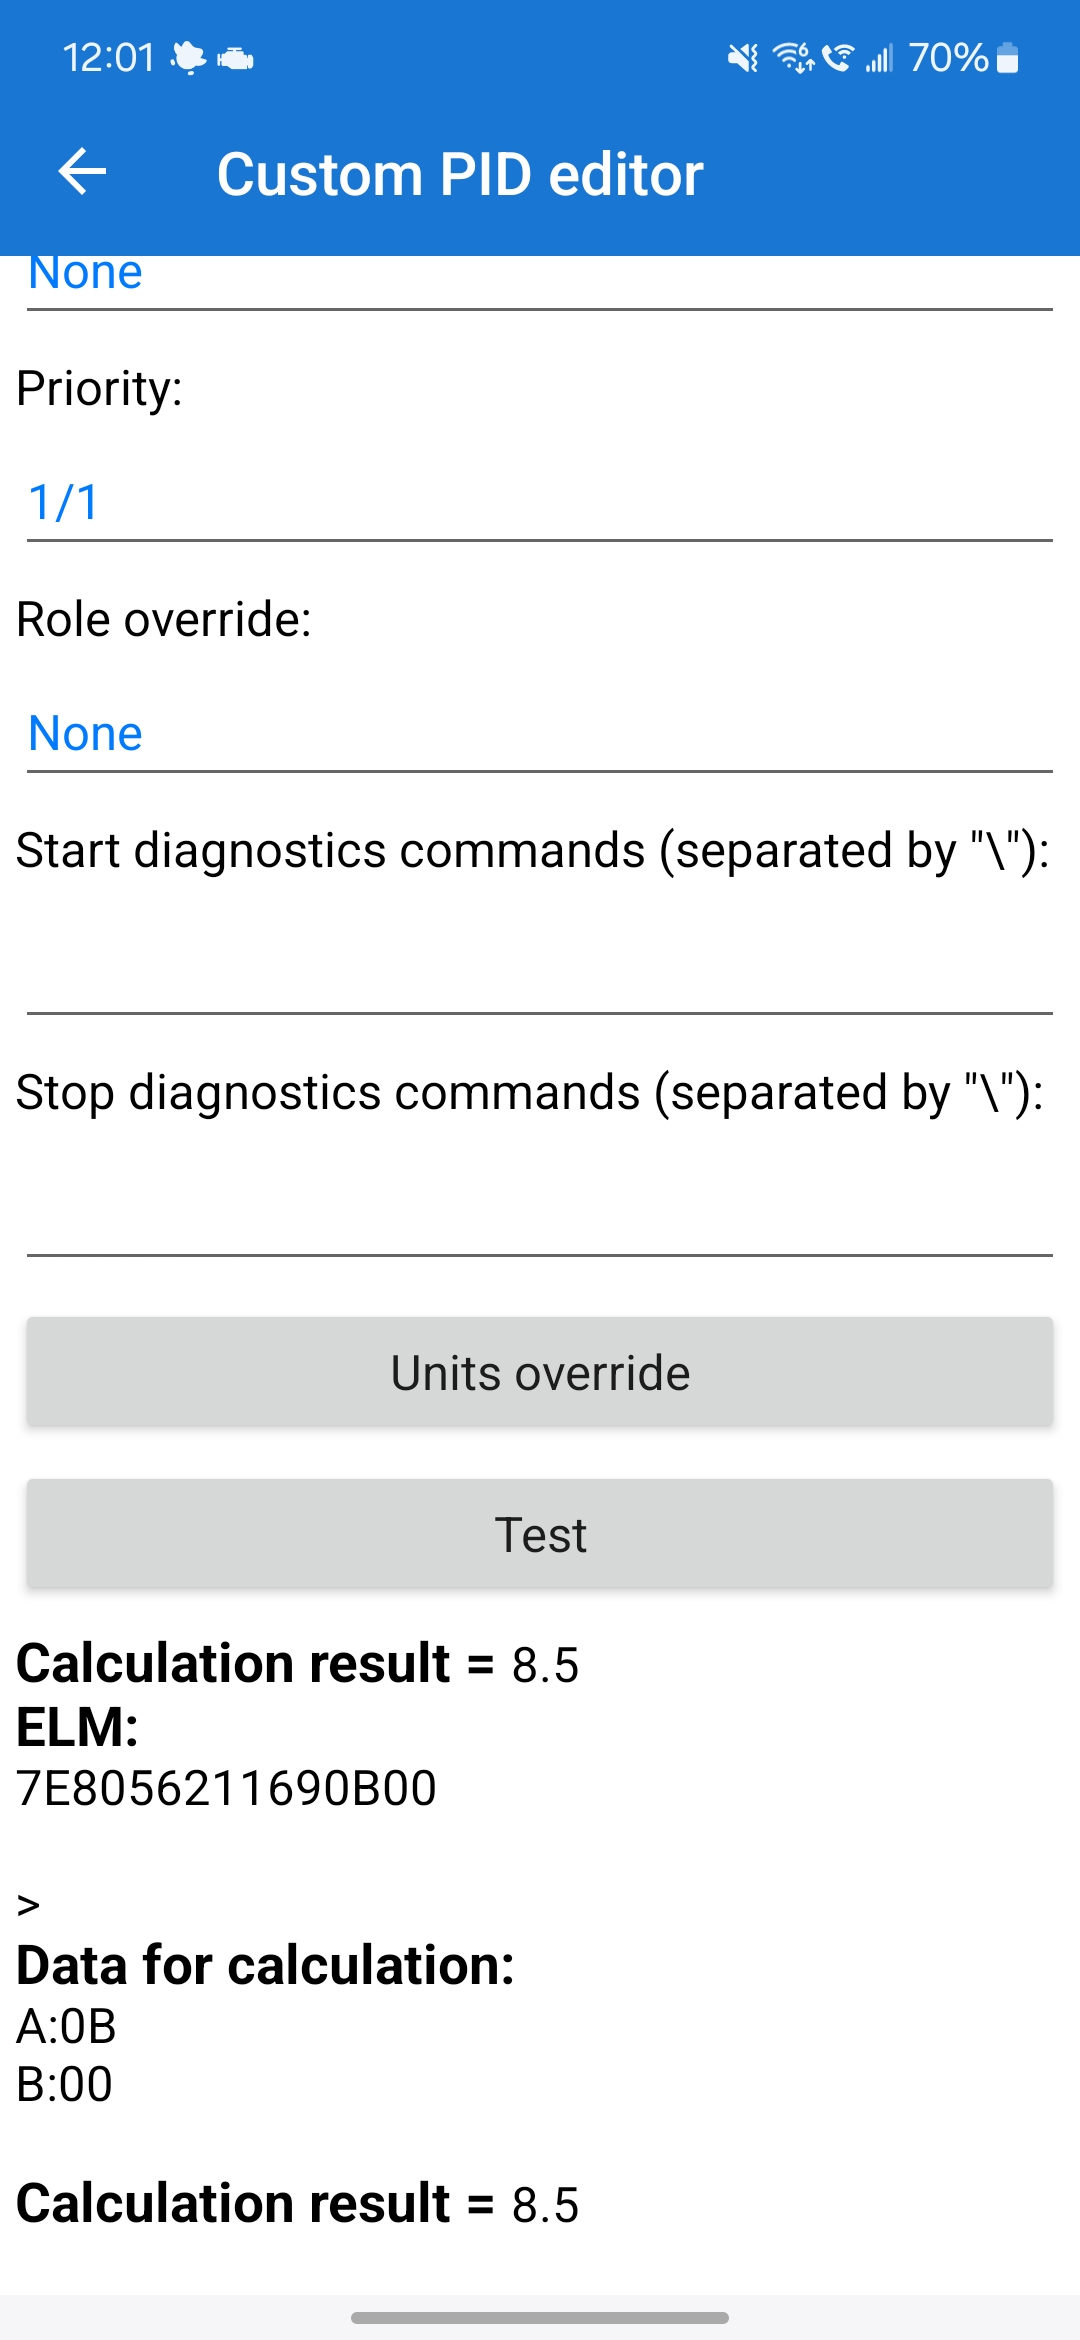Open the Priority dropdown showing 1/1

540,502
